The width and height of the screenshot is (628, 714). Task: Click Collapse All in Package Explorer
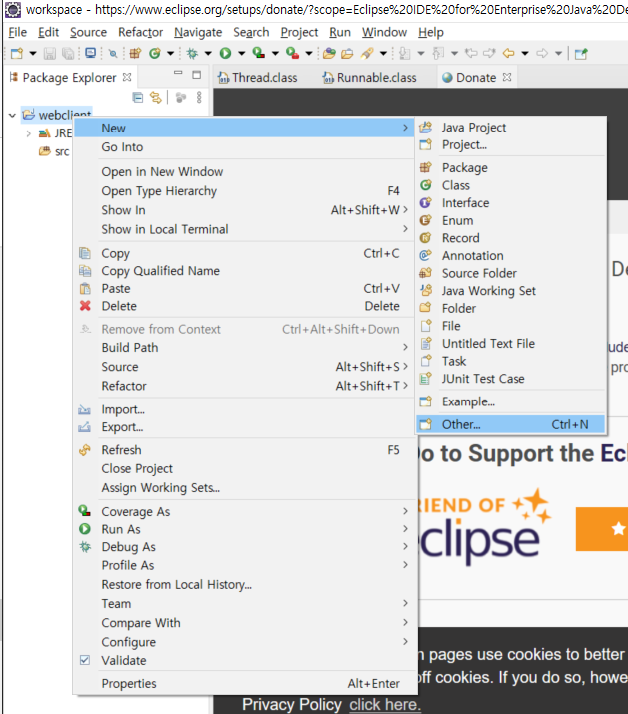138,97
